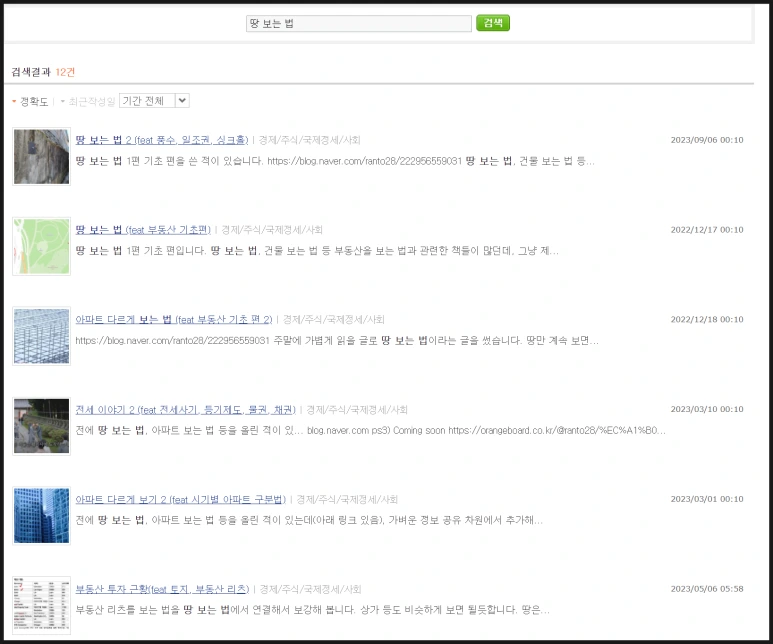Open post 부동산 투자 근황(feat 토지, 부동산 리츠)
Screen dimensions: 773x644
coord(162,589)
